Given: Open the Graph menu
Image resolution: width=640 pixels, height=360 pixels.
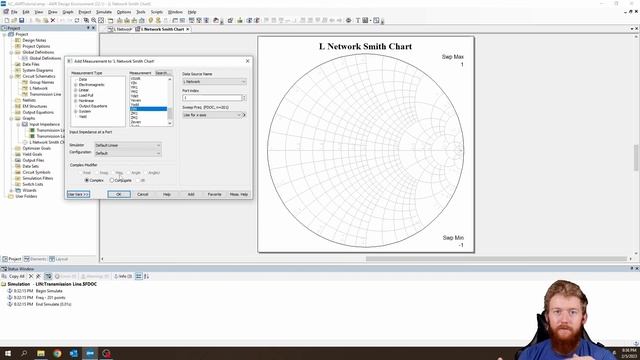Looking at the screenshot, I should tap(68, 12).
